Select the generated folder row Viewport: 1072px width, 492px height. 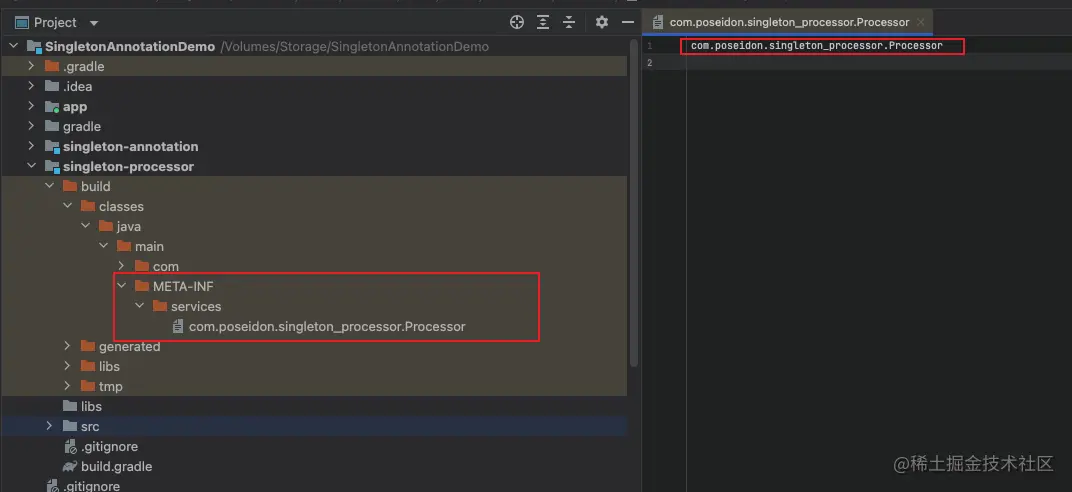point(314,346)
